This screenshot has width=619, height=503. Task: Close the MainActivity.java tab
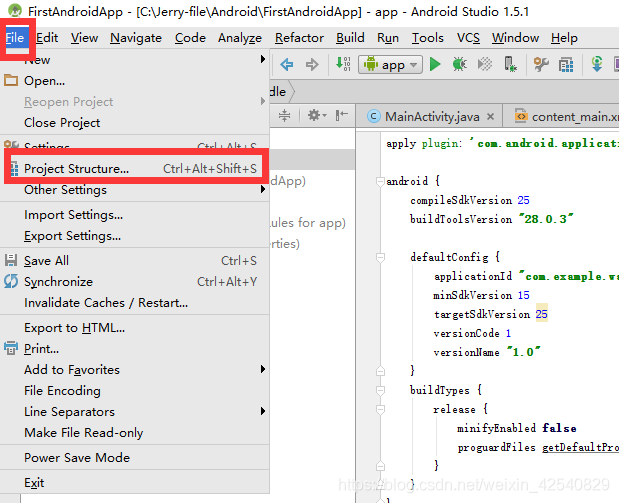(490, 116)
